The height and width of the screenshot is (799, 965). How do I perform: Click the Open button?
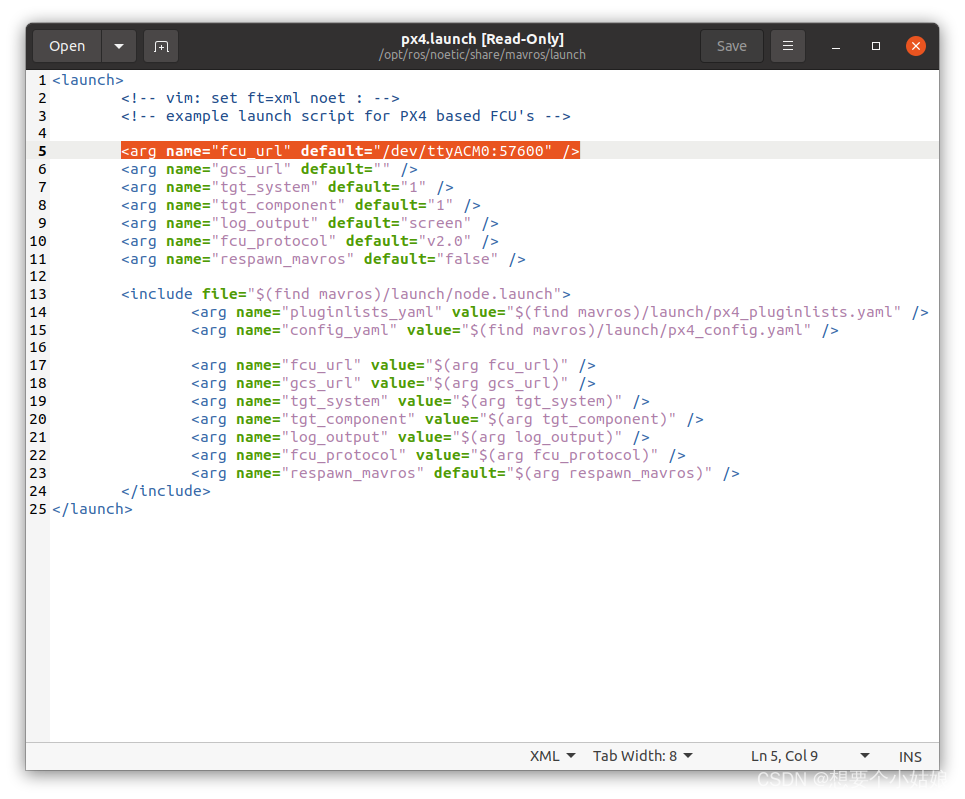[x=67, y=46]
